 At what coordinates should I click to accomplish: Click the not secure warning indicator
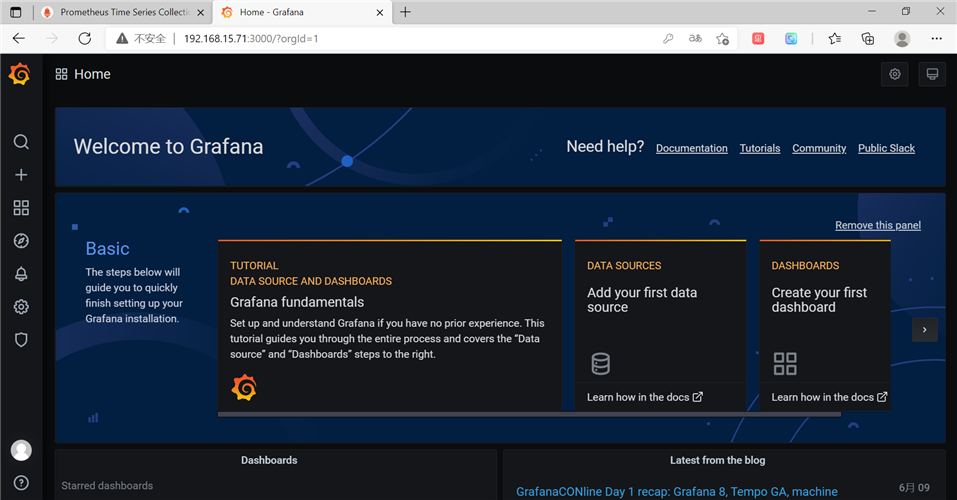point(141,38)
